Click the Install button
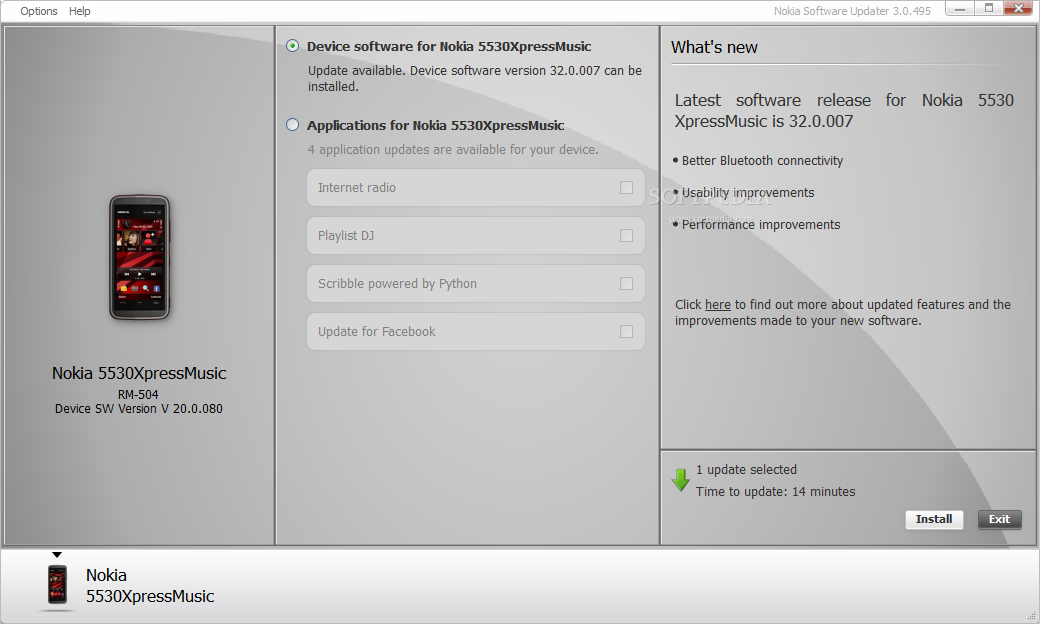The height and width of the screenshot is (624, 1040). pos(934,519)
